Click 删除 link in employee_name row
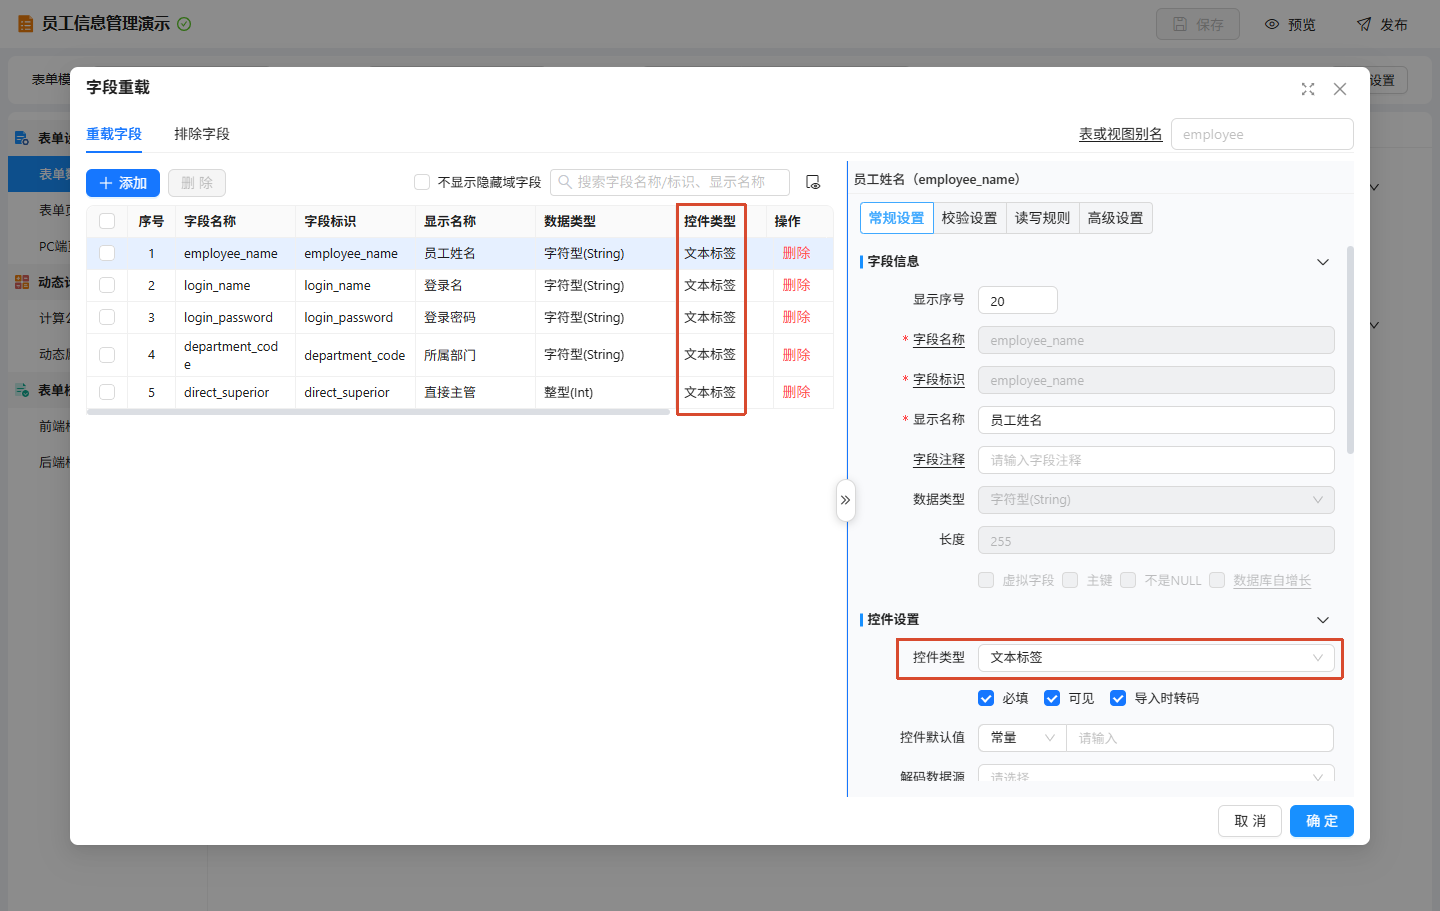 [x=797, y=253]
